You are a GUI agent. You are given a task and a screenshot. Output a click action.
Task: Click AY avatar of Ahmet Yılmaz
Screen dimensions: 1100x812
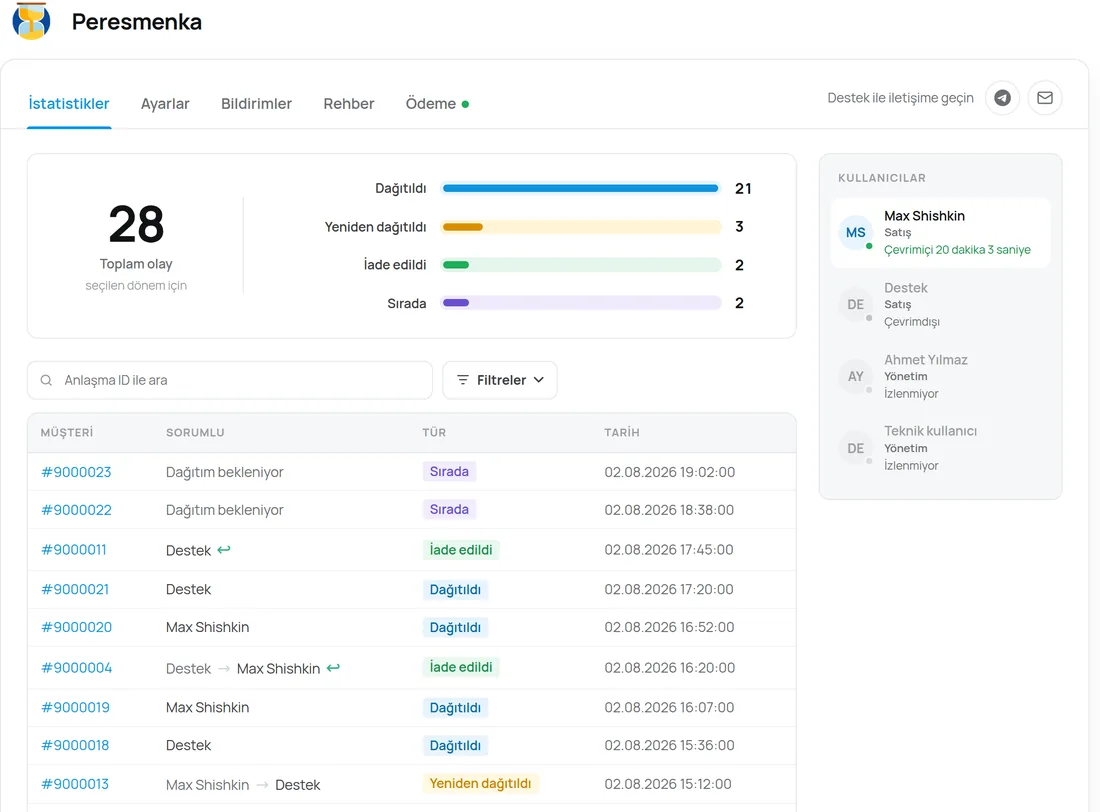pos(855,376)
